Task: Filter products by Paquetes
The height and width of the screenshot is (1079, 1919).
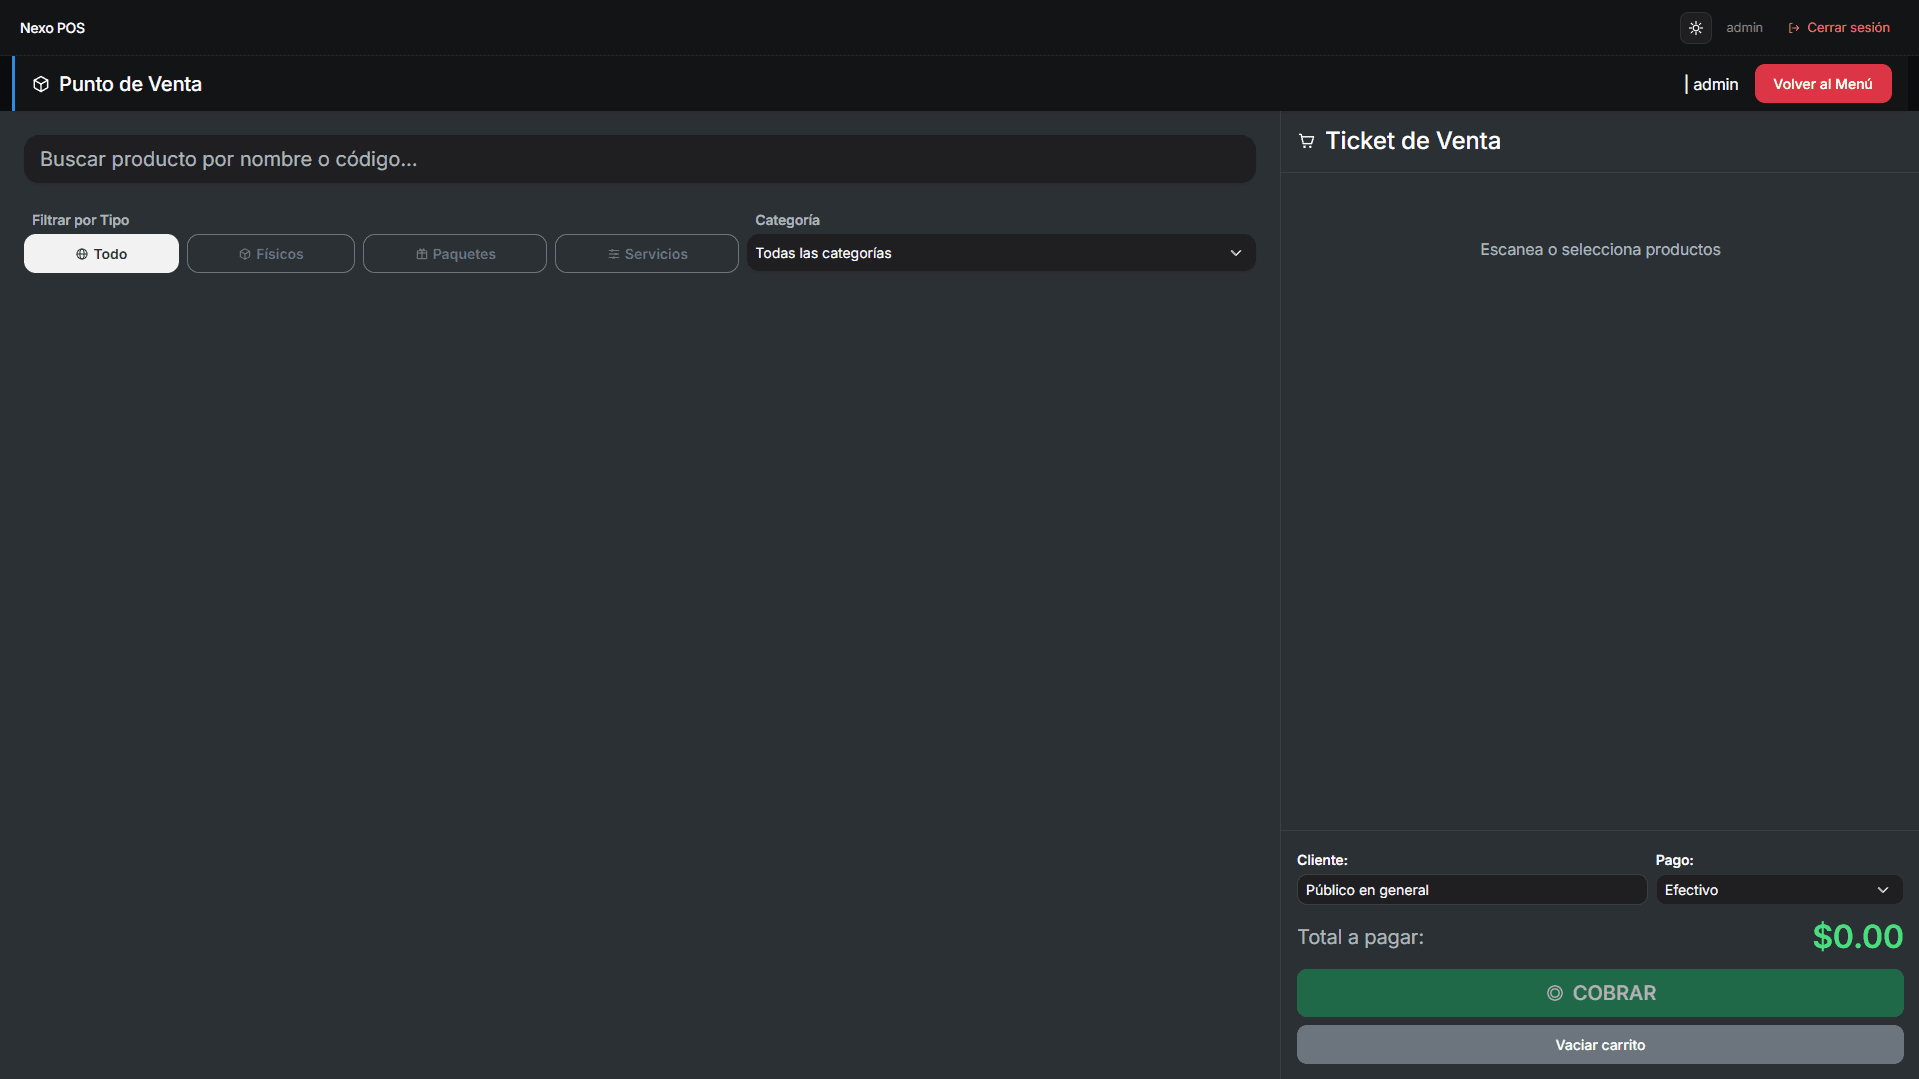Action: [x=455, y=254]
